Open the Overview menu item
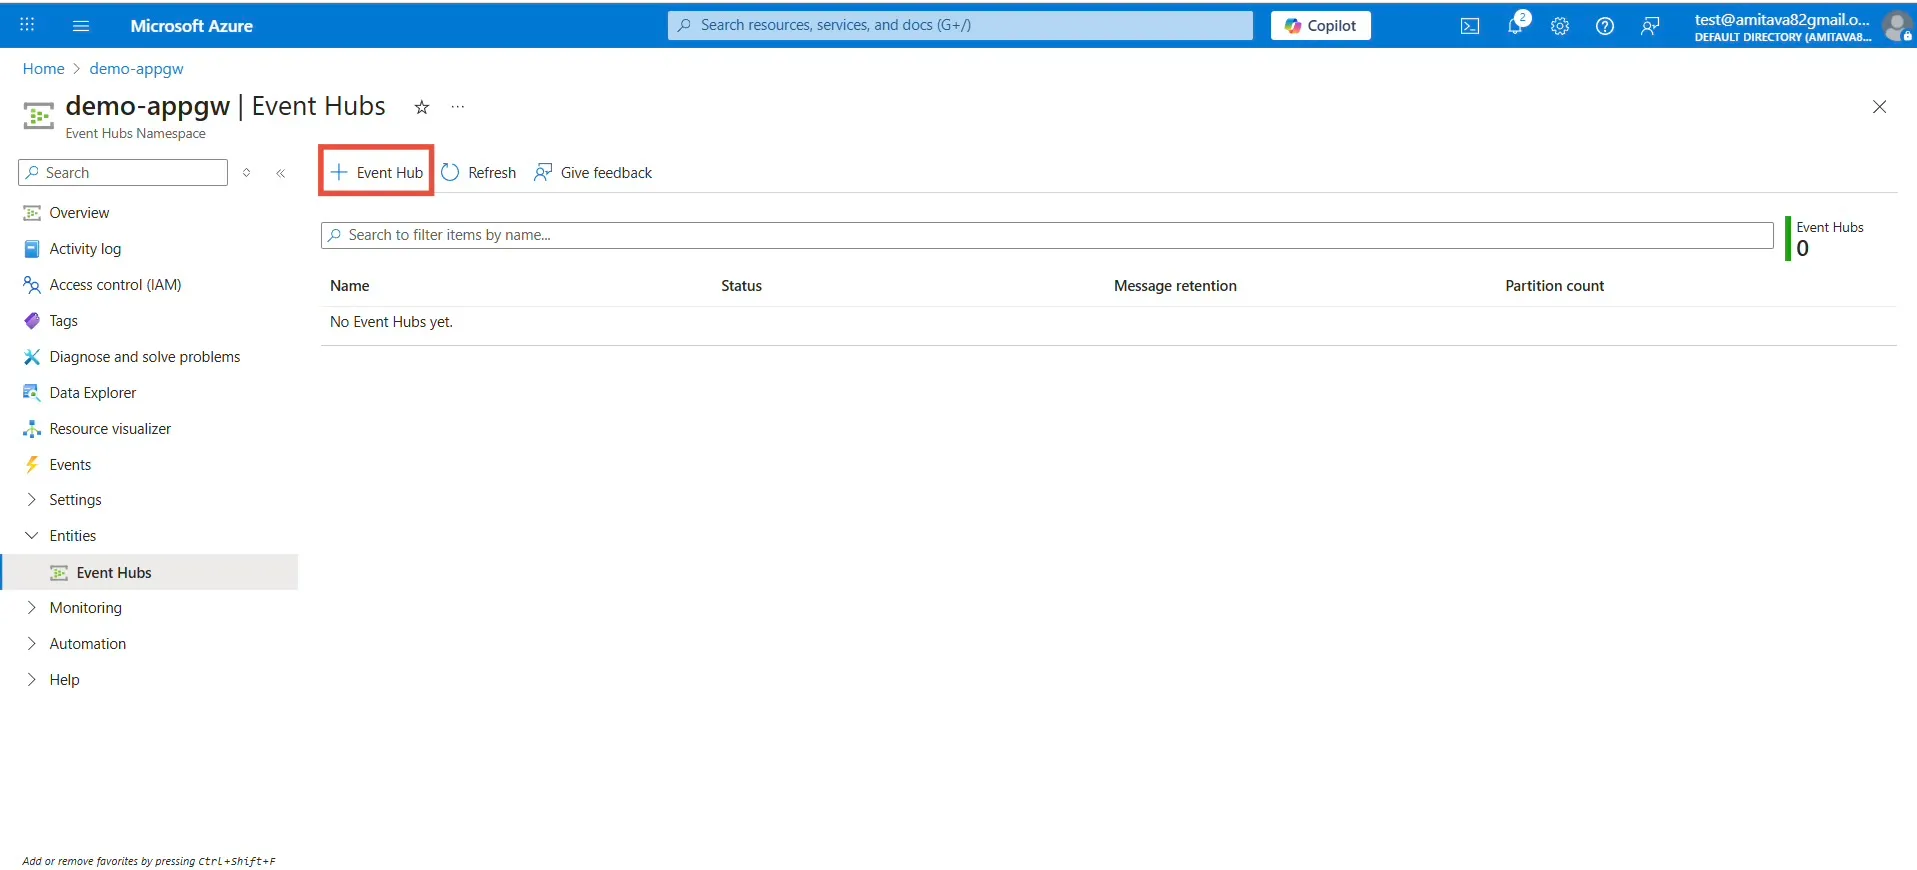 tap(79, 213)
